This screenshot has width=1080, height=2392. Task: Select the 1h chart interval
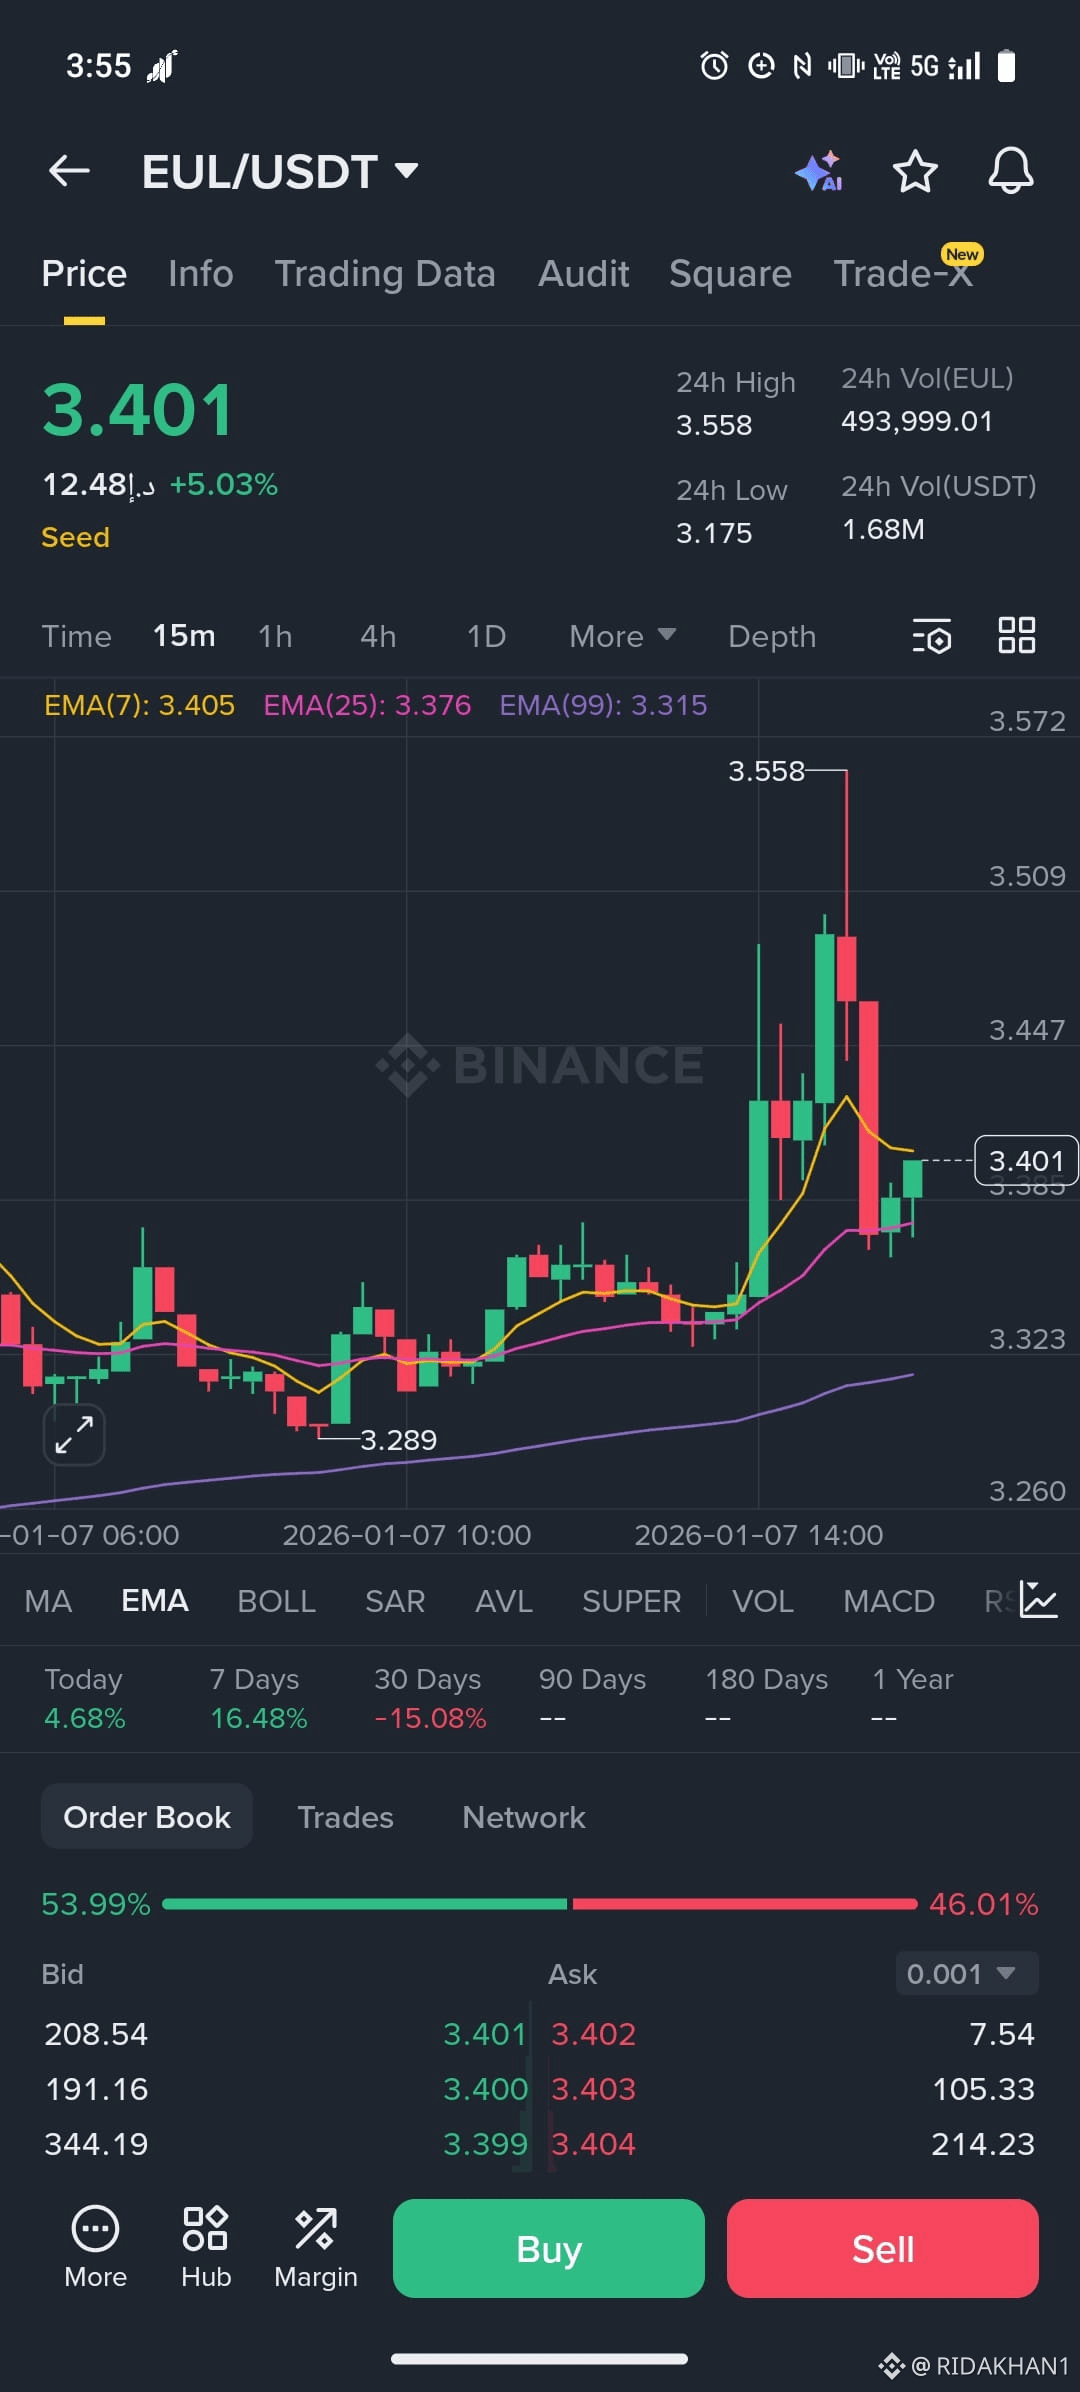click(x=275, y=636)
